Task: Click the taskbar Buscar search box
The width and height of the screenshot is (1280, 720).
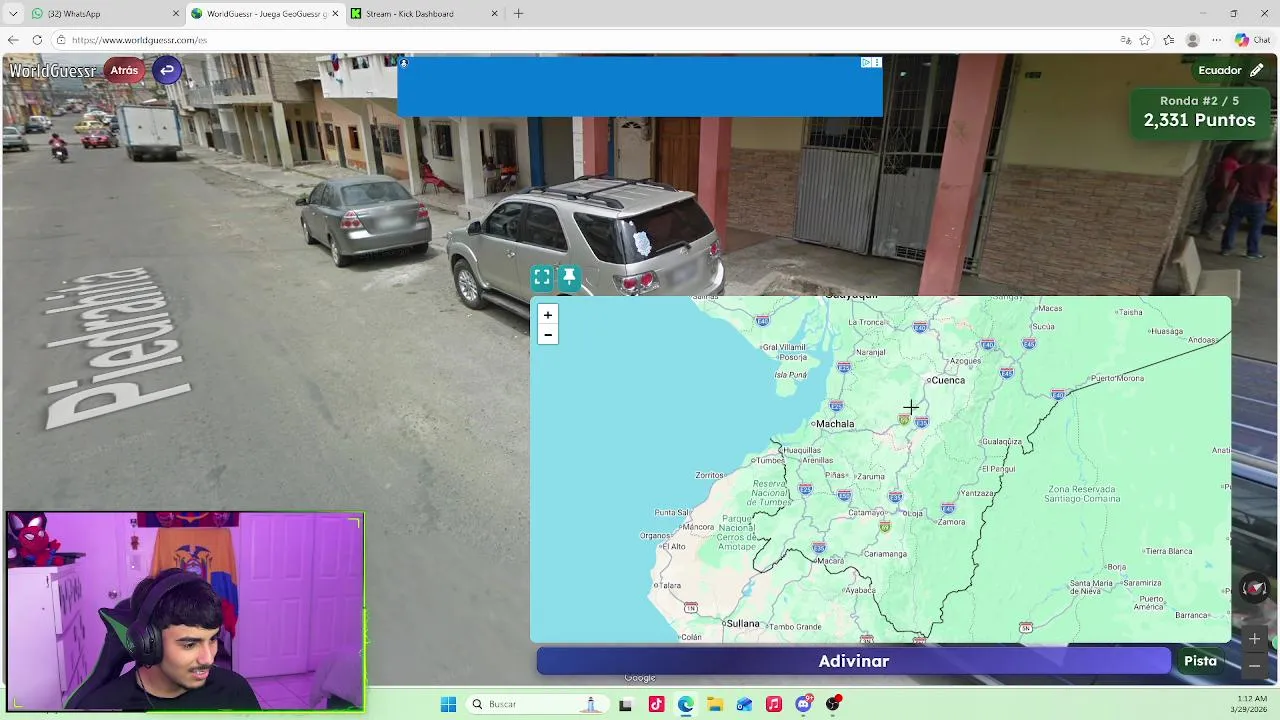Action: [538, 704]
